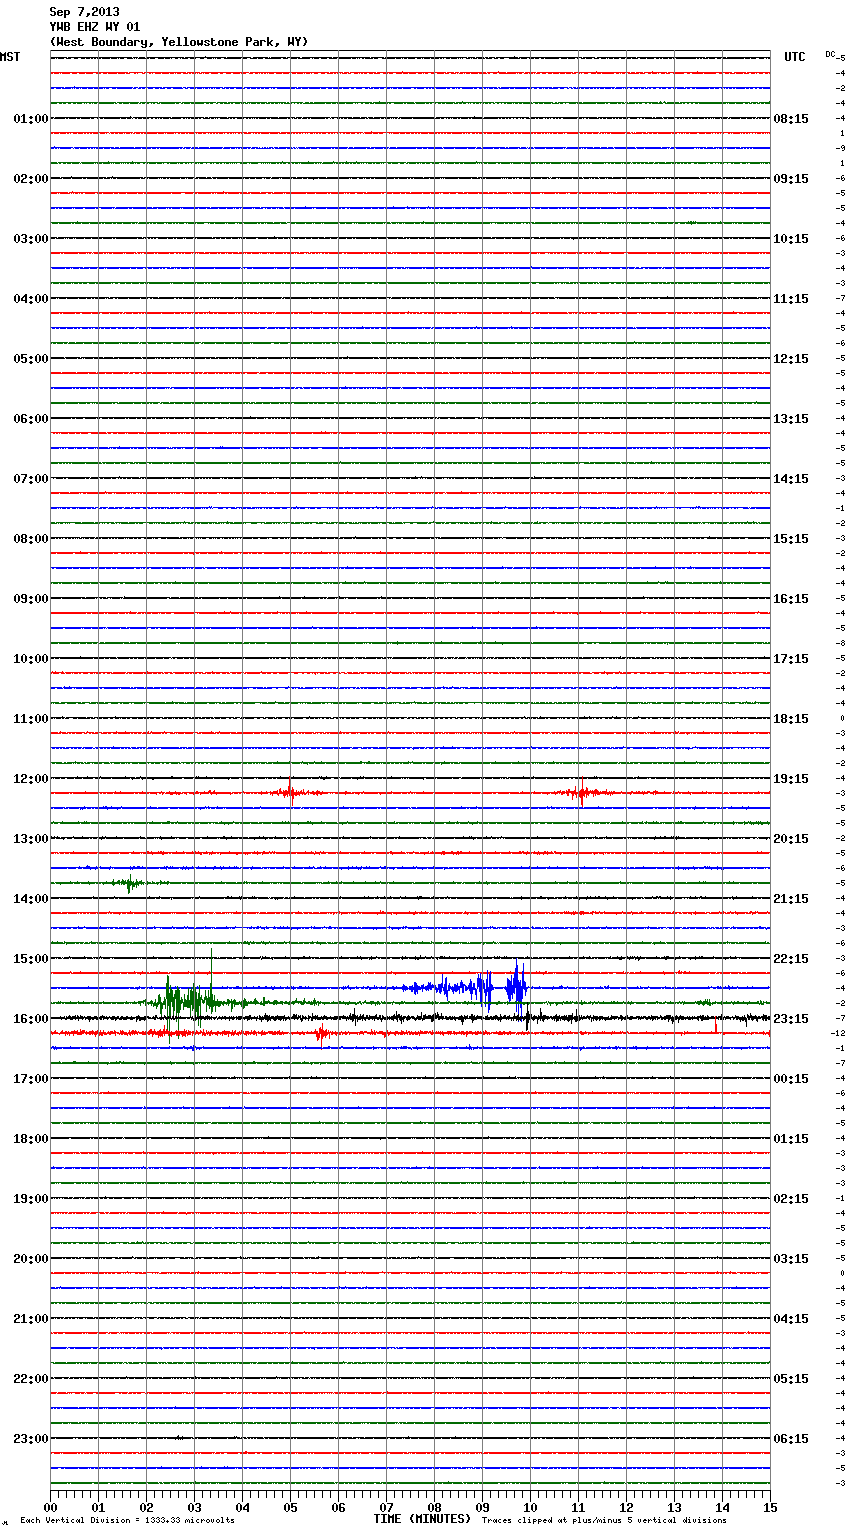Select the 19:00 MST time label
Viewport: 850px width, 1534px height.
coord(31,1198)
